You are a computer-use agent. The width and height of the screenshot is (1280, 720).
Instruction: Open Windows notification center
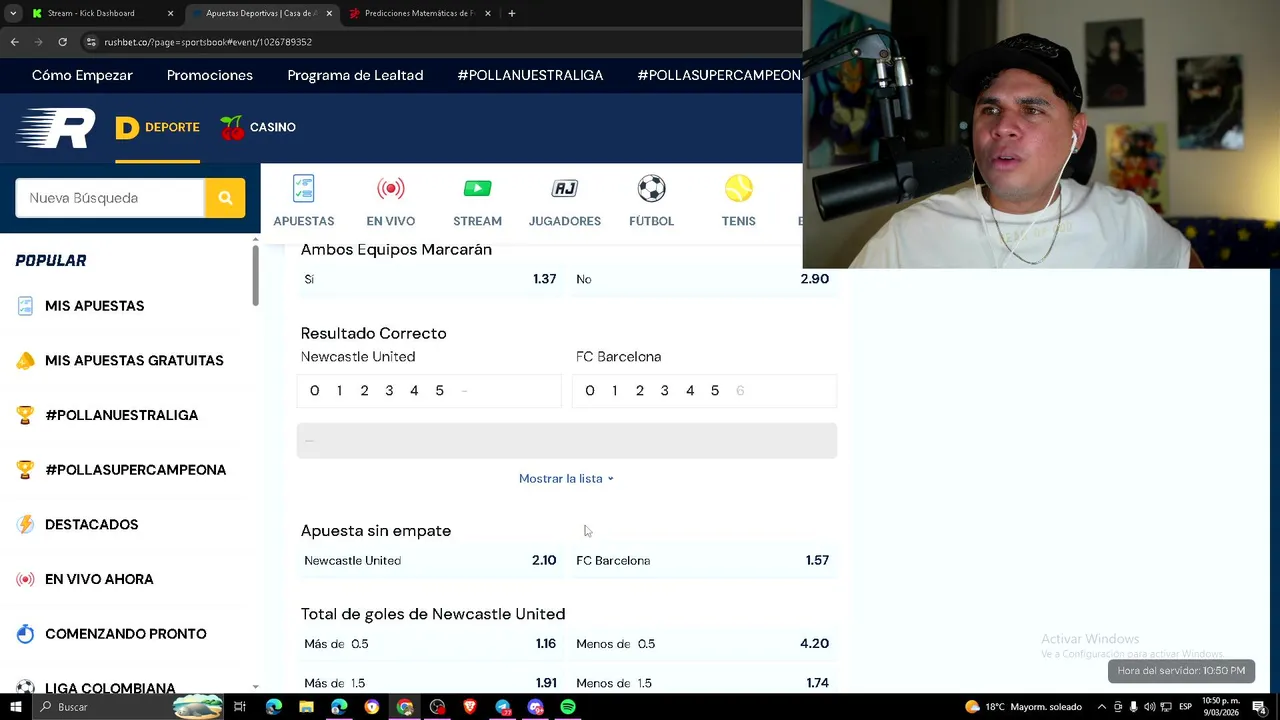pos(1260,707)
